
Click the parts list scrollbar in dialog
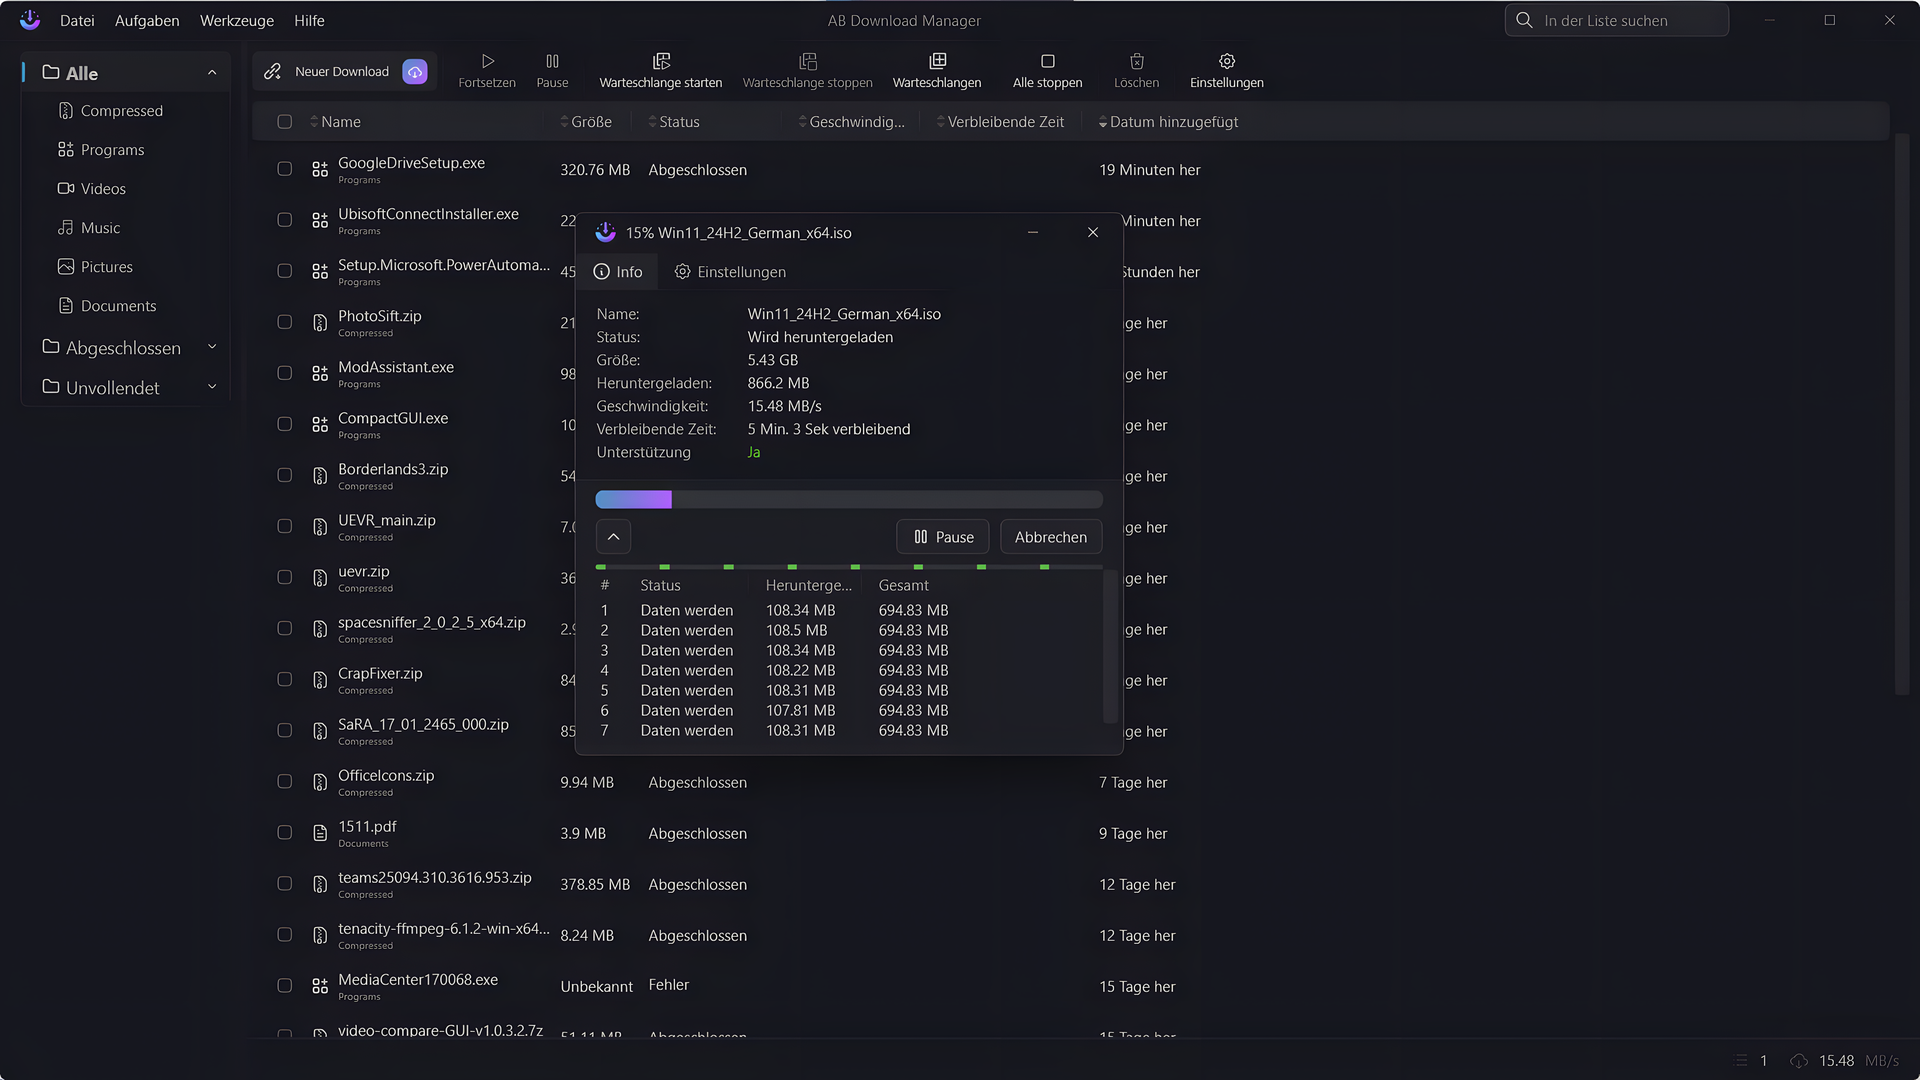point(1110,646)
